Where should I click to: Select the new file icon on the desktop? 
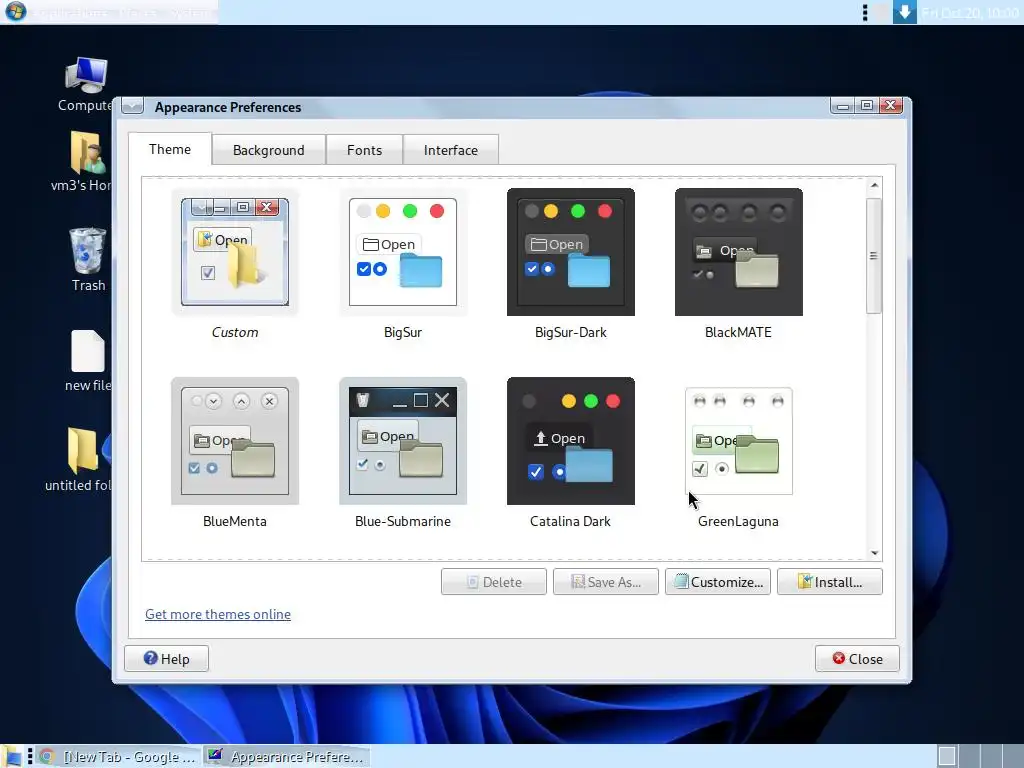pos(88,360)
